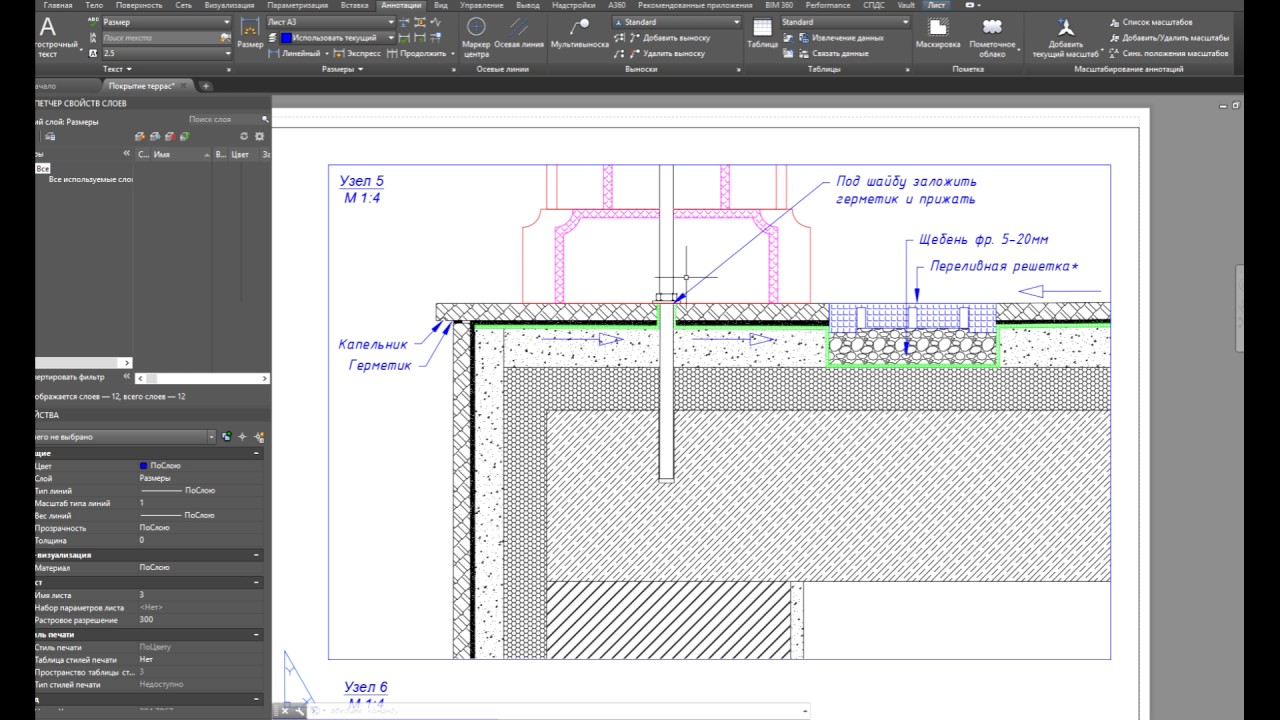1280x720 pixels.
Task: Click the blue Цвет ПоСлою color swatch
Action: point(144,466)
